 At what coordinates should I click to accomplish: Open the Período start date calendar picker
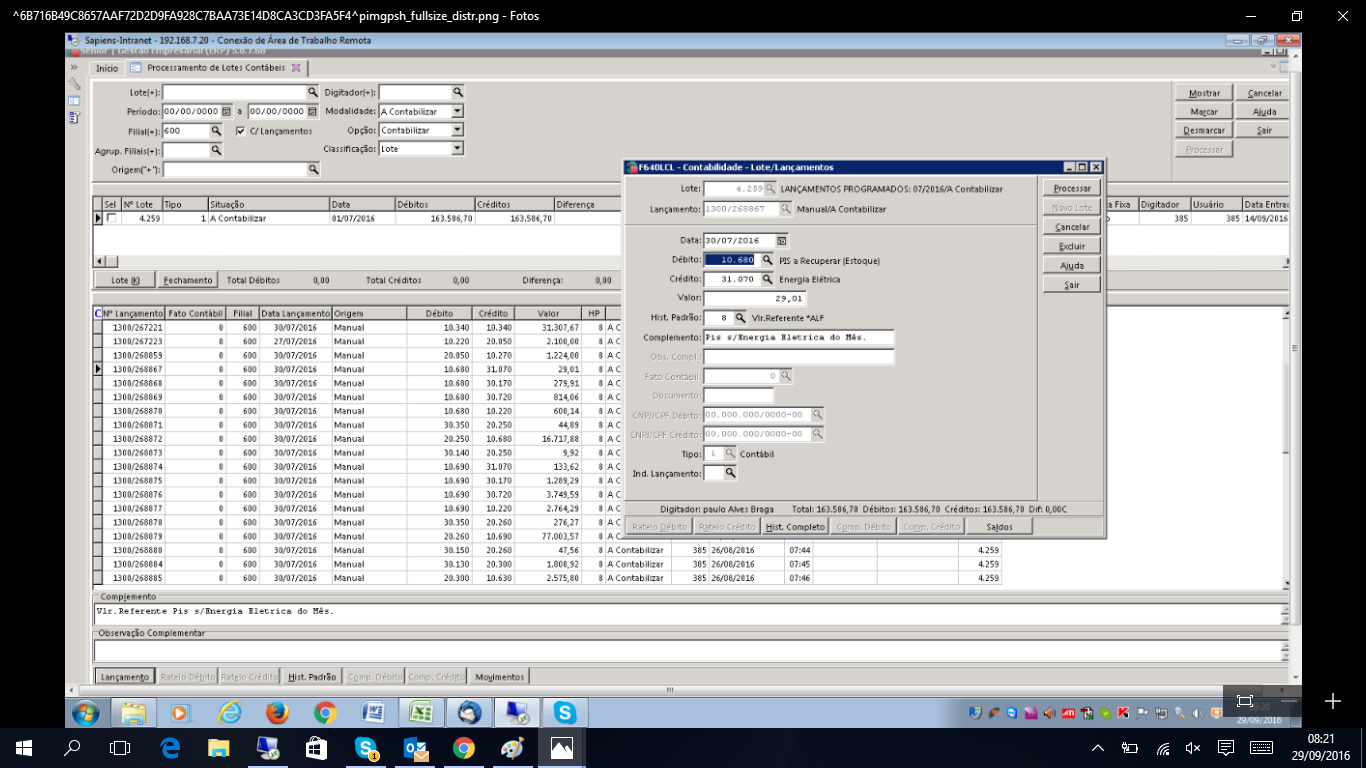226,112
